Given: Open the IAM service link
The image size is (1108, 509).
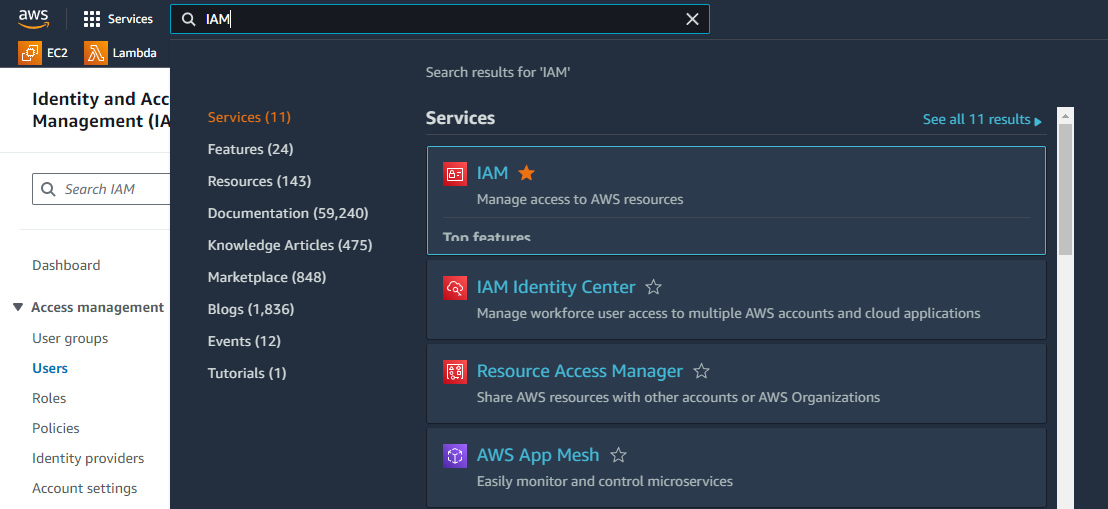Looking at the screenshot, I should click(493, 172).
